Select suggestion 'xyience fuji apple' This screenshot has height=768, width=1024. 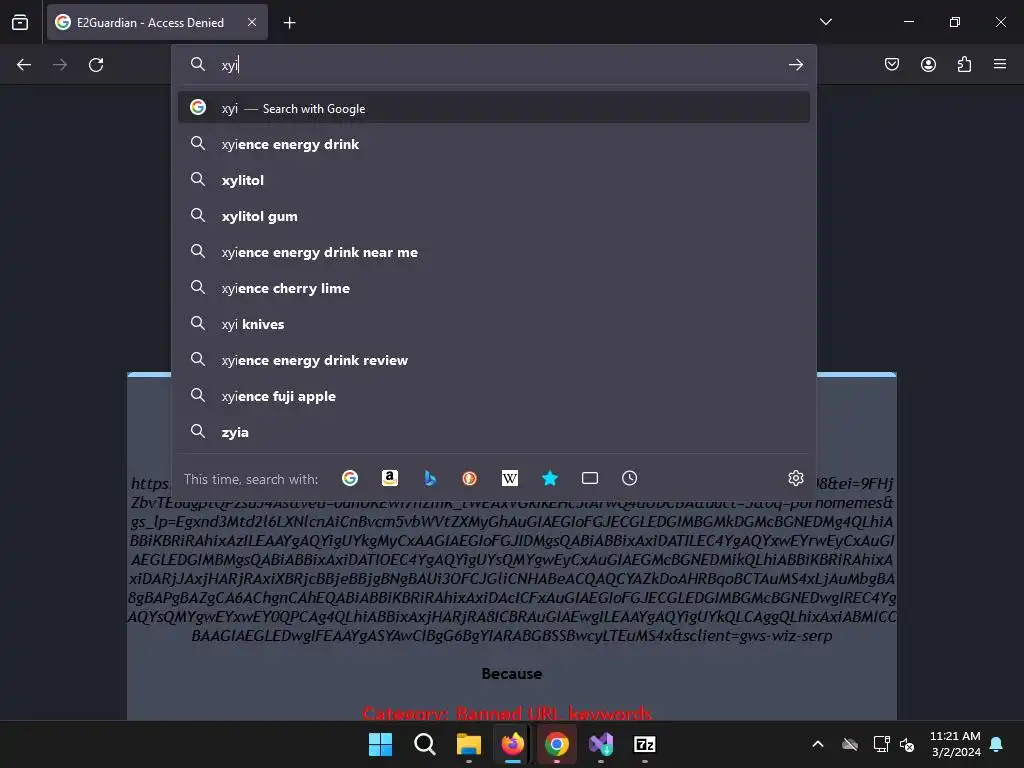[x=494, y=395]
